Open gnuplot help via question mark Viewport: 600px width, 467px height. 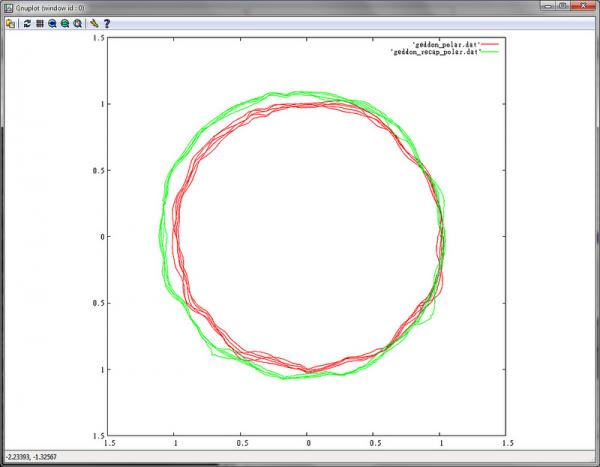pos(107,24)
